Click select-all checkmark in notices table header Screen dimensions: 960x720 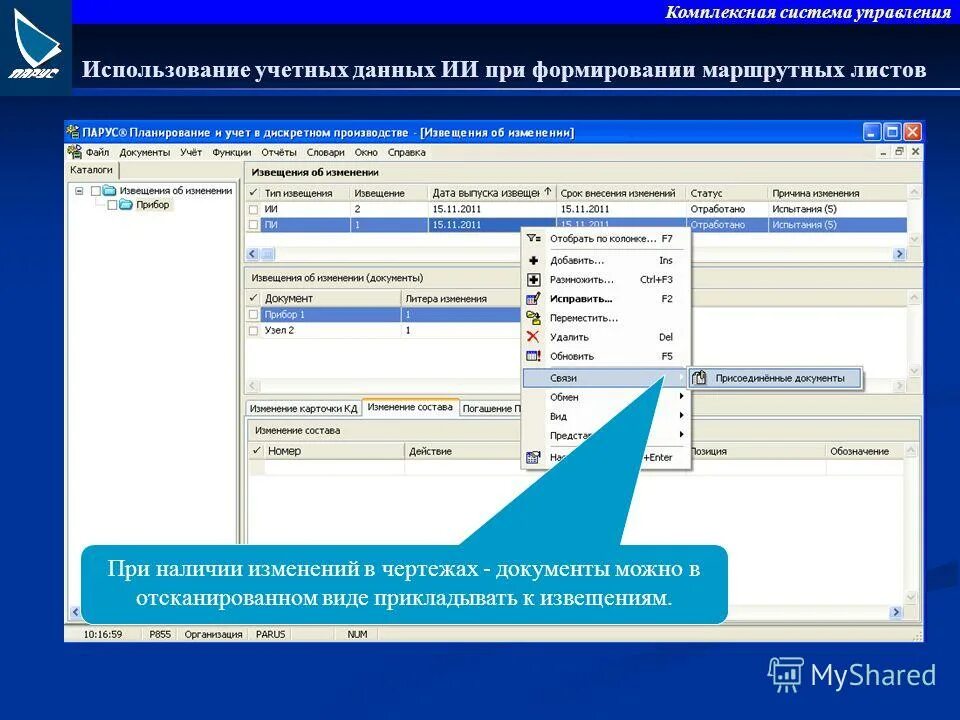[x=253, y=193]
